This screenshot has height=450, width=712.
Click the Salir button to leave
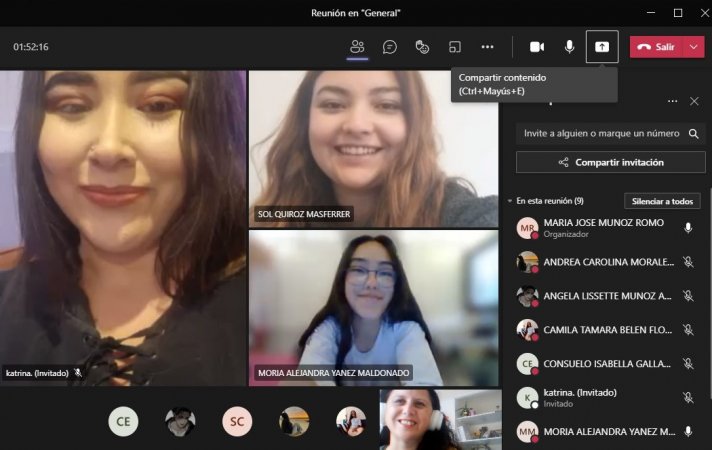tap(657, 47)
